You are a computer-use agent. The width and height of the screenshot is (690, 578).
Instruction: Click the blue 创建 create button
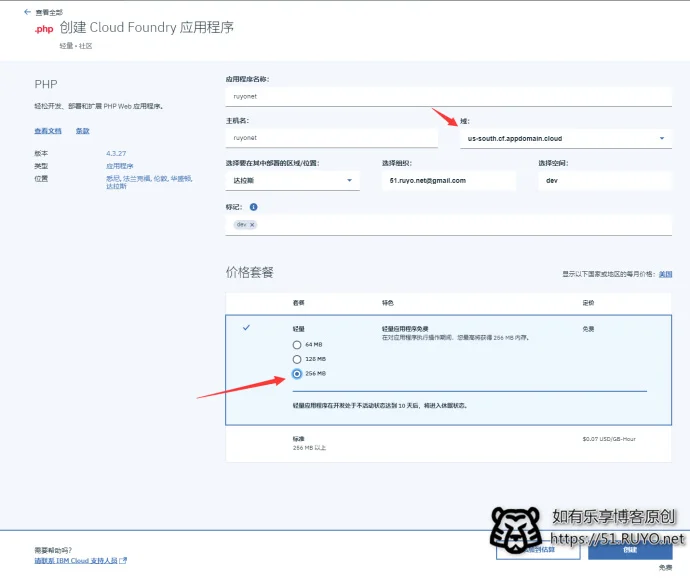click(x=630, y=550)
